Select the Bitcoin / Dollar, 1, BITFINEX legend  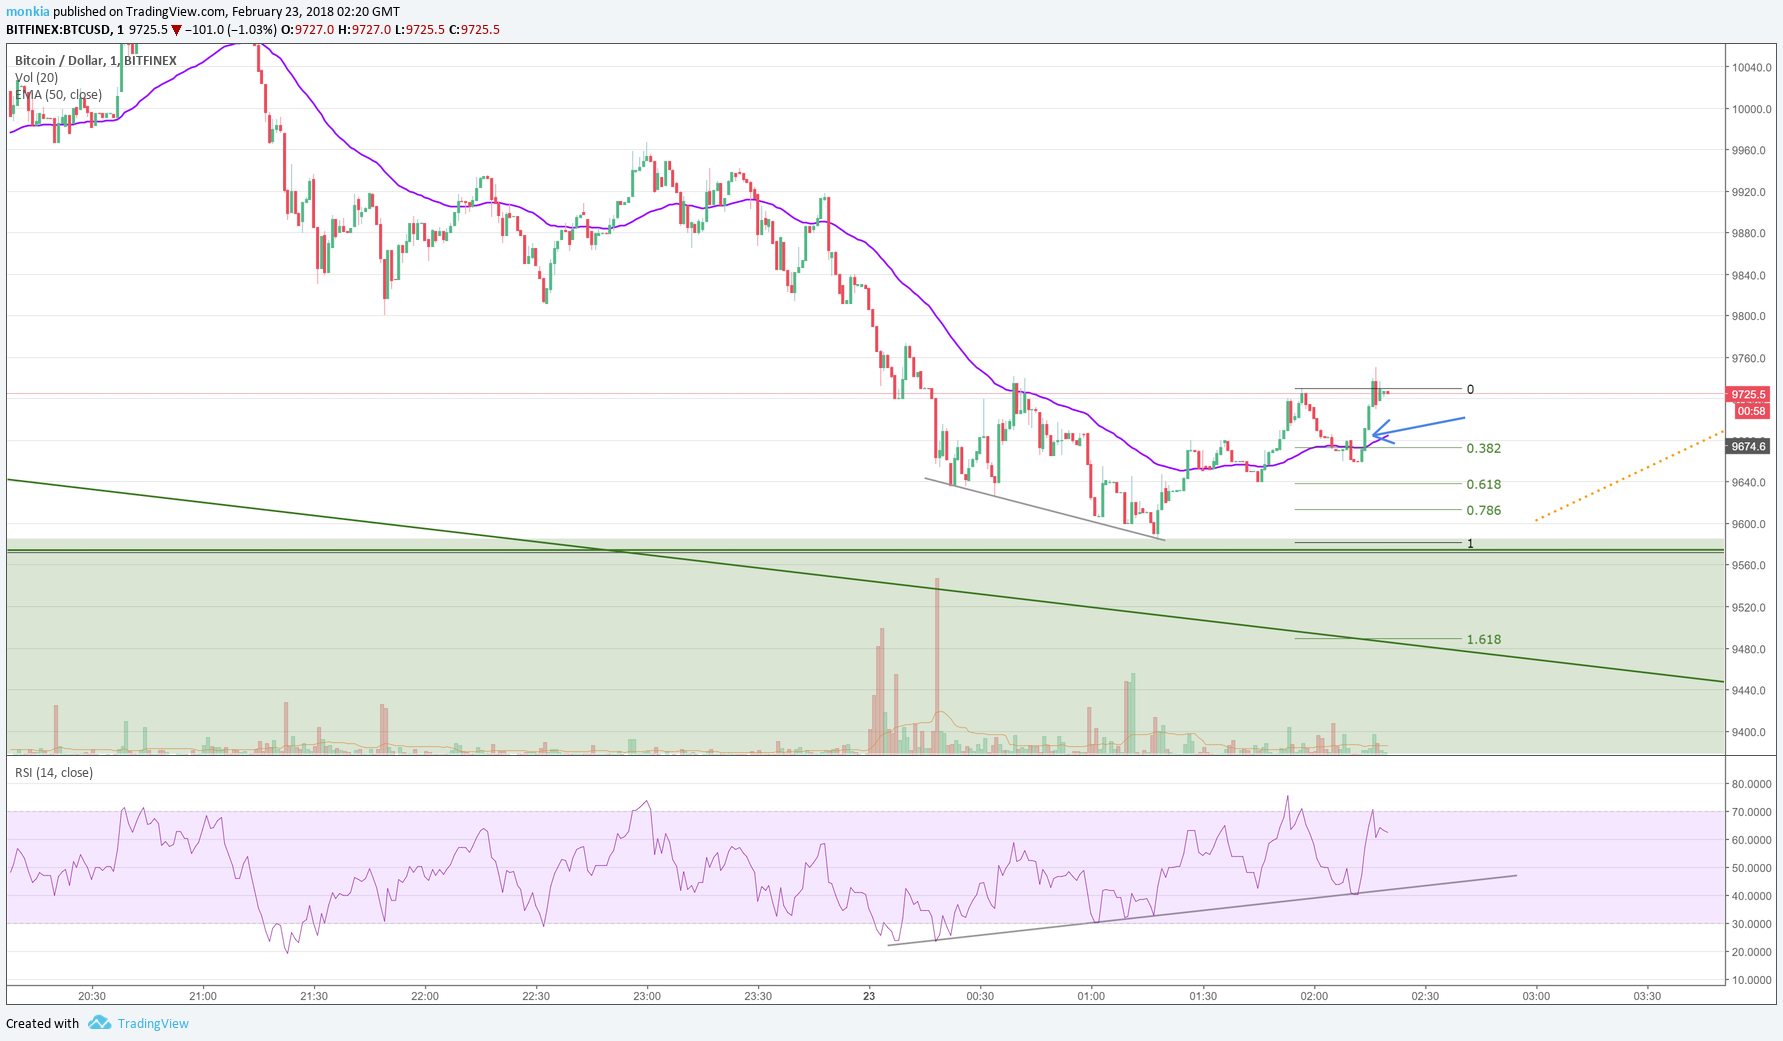click(96, 60)
